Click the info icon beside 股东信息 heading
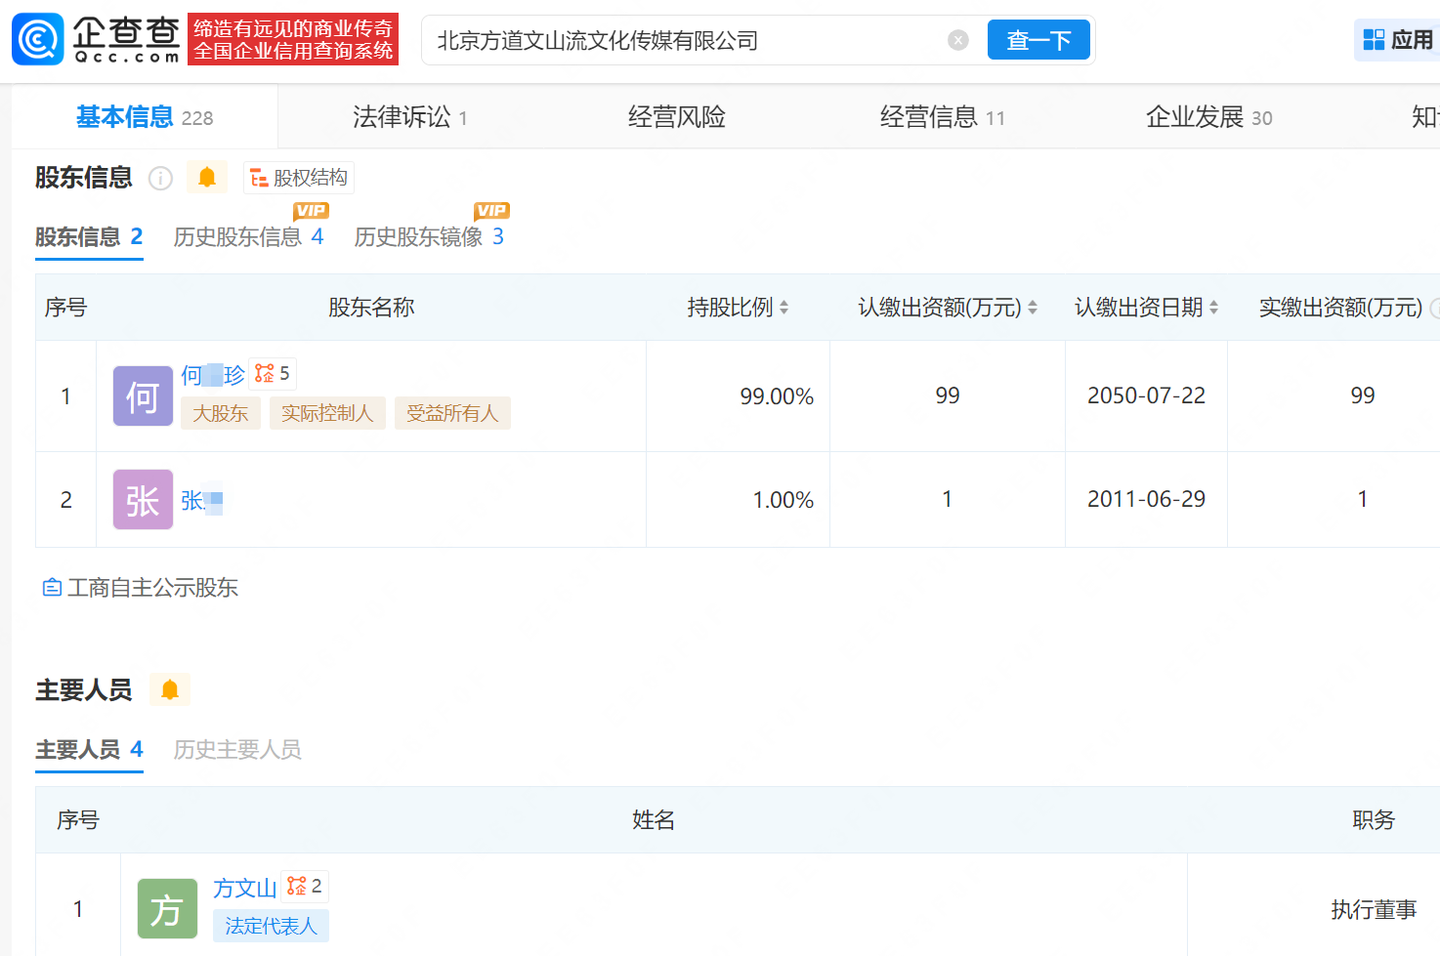 click(x=160, y=178)
